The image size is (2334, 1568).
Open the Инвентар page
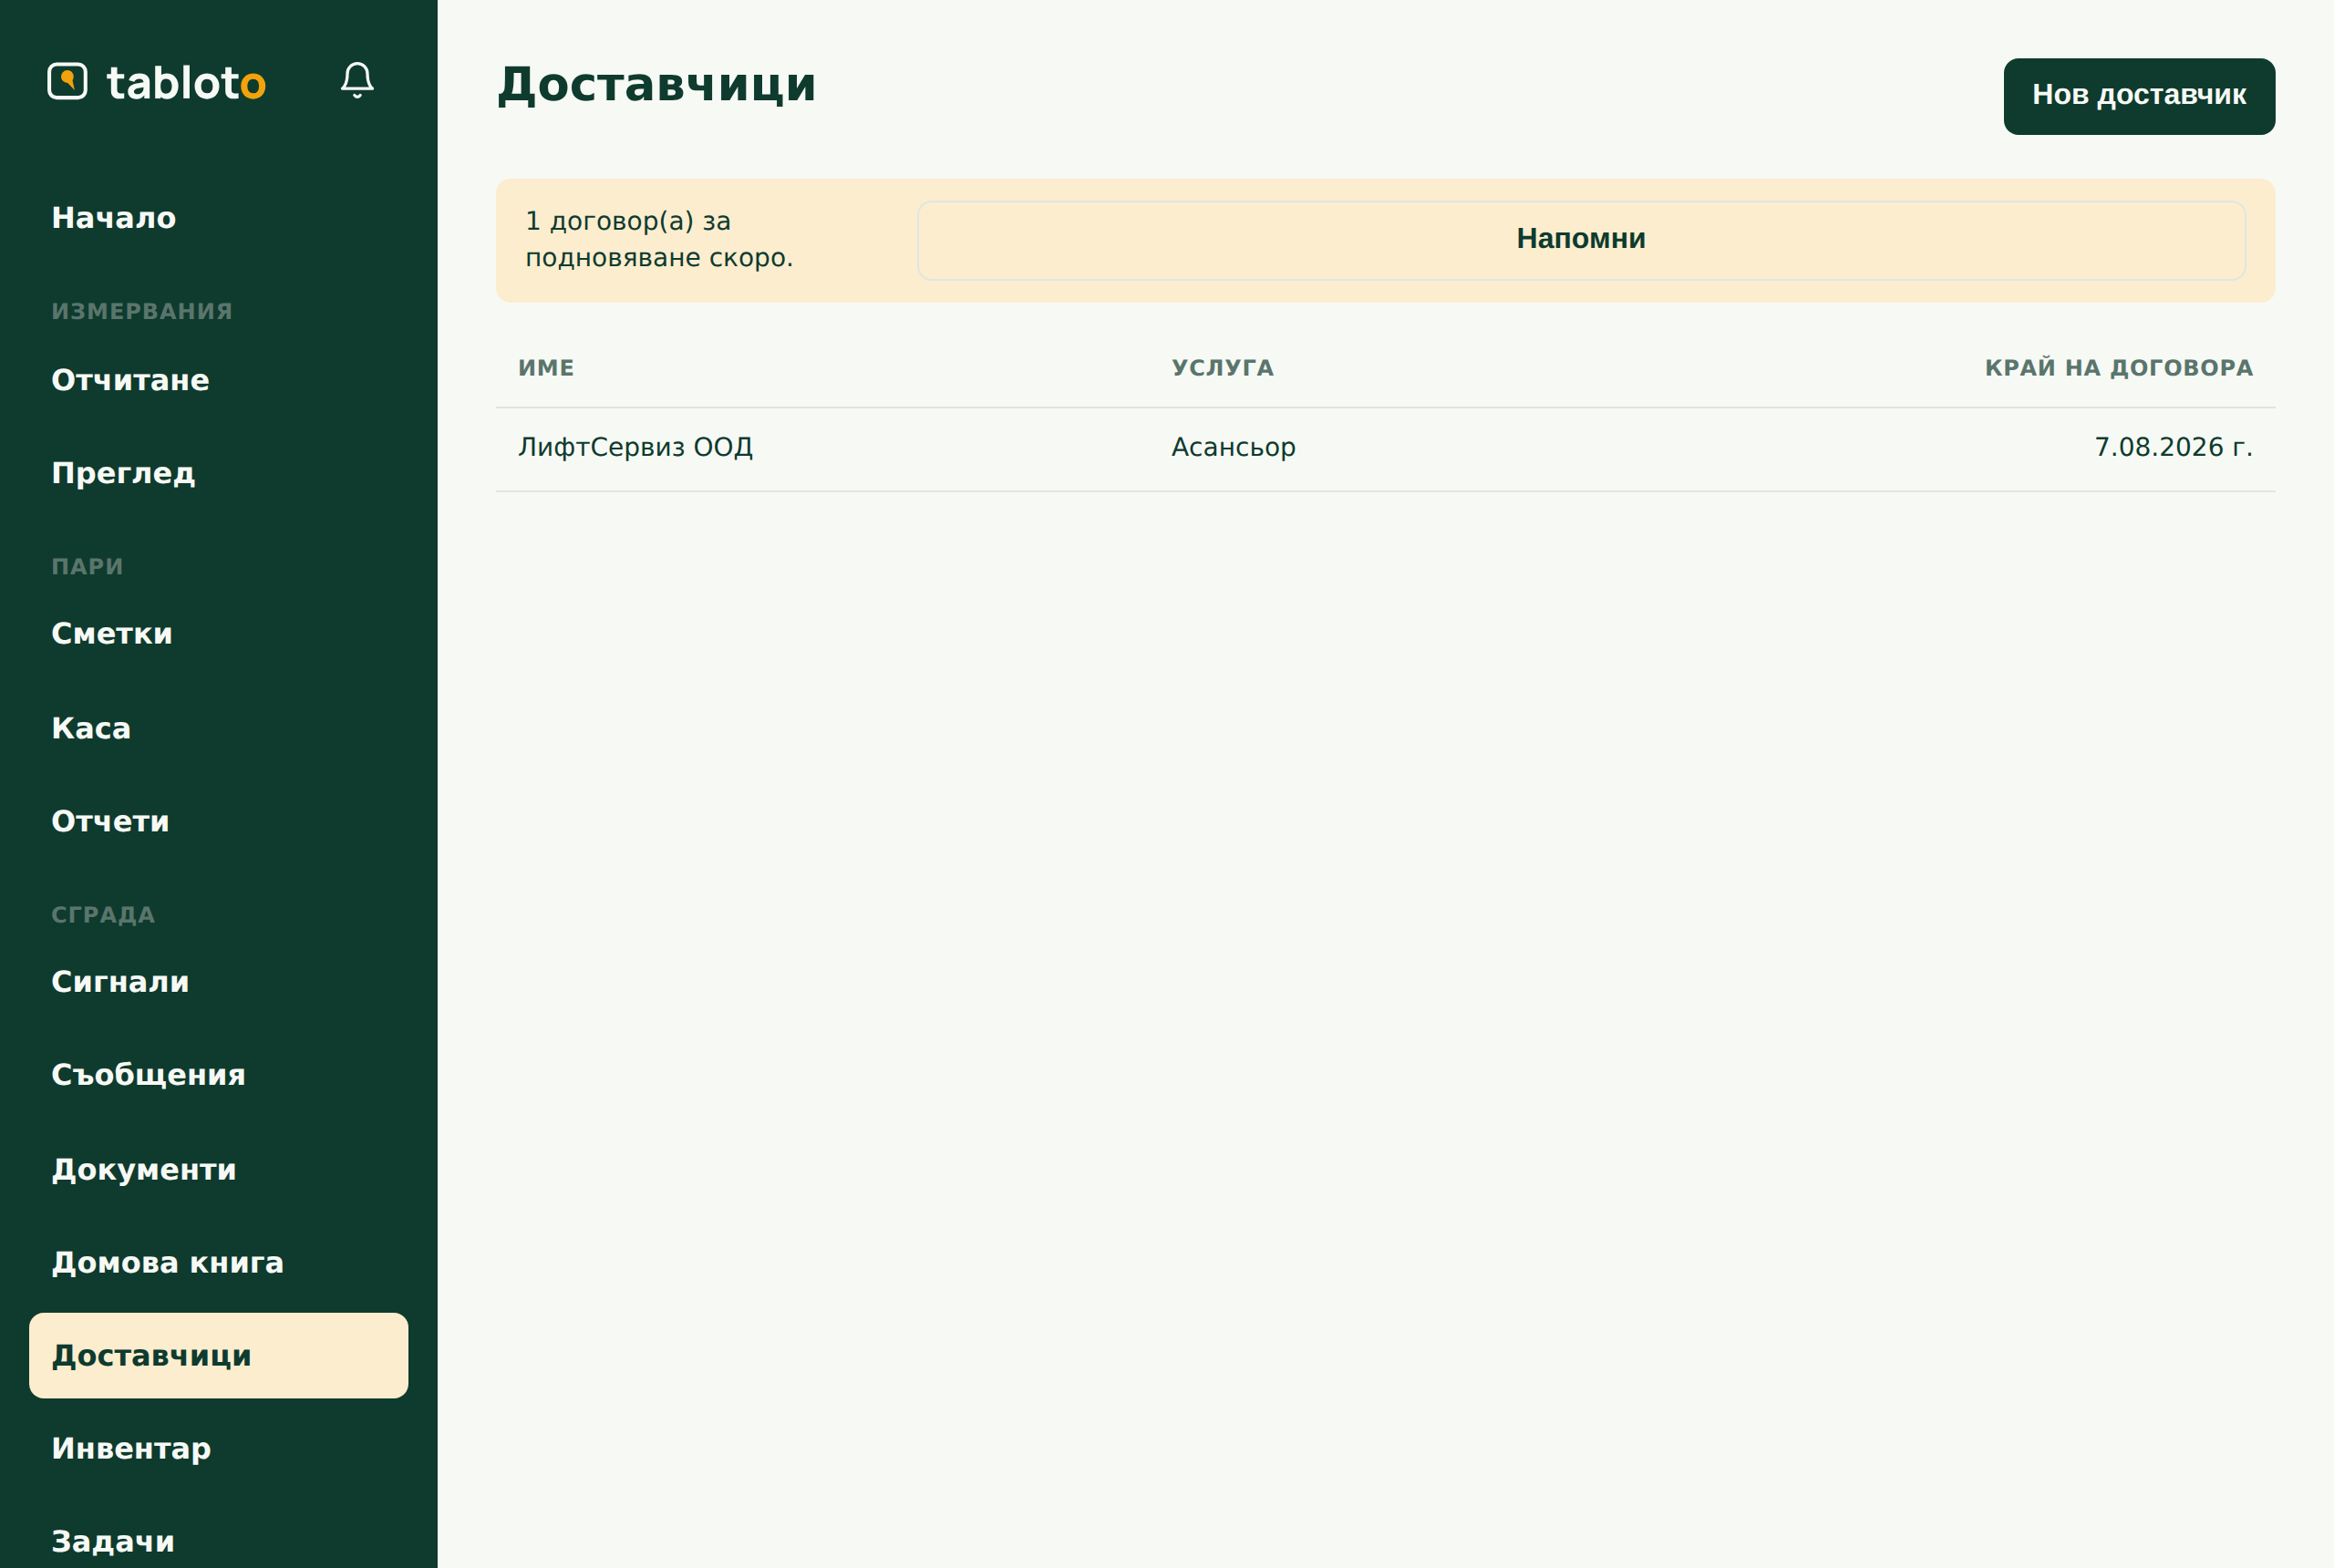click(218, 1449)
